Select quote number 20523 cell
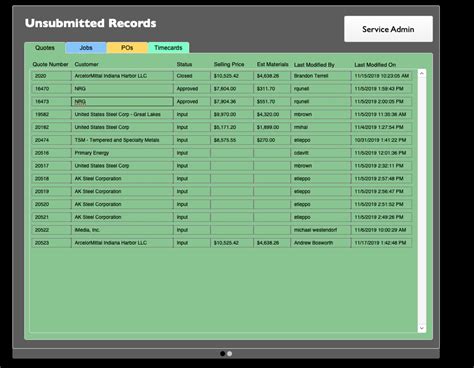This screenshot has width=474, height=368. [x=51, y=243]
